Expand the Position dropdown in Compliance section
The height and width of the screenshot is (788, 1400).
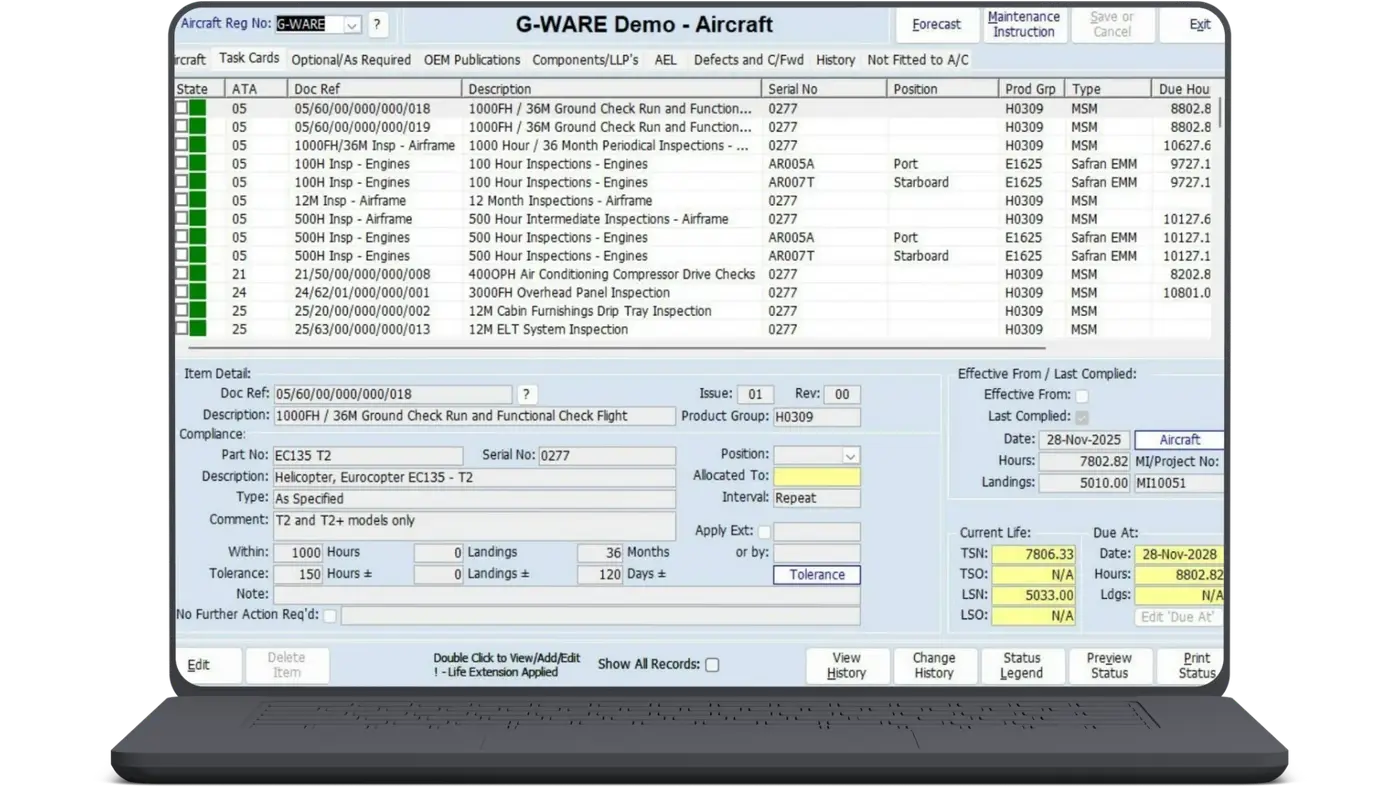(850, 456)
